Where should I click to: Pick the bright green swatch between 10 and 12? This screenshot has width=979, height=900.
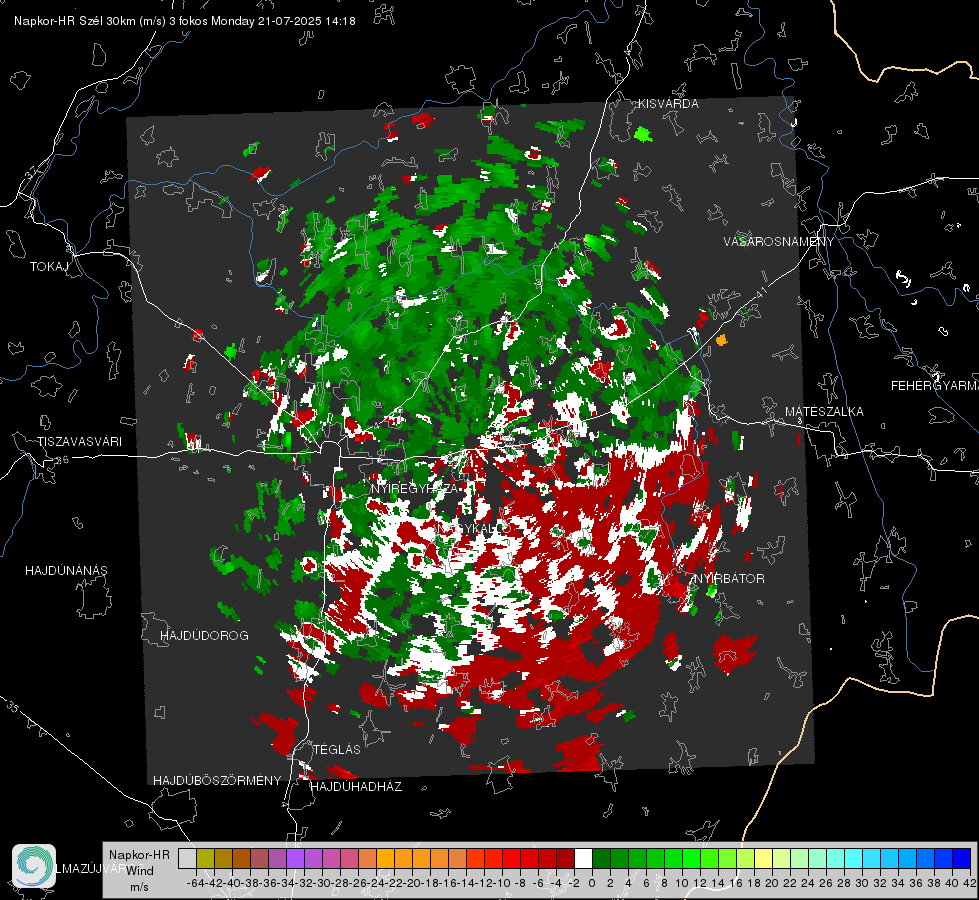[x=691, y=859]
